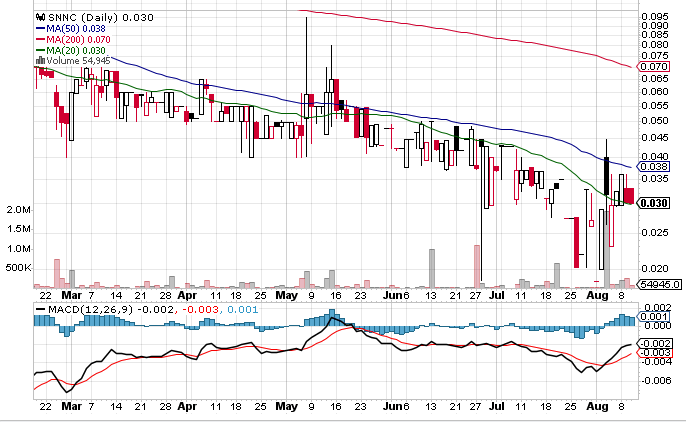Click the 0.065 price axis label
This screenshot has width=686, height=422.
[x=655, y=79]
